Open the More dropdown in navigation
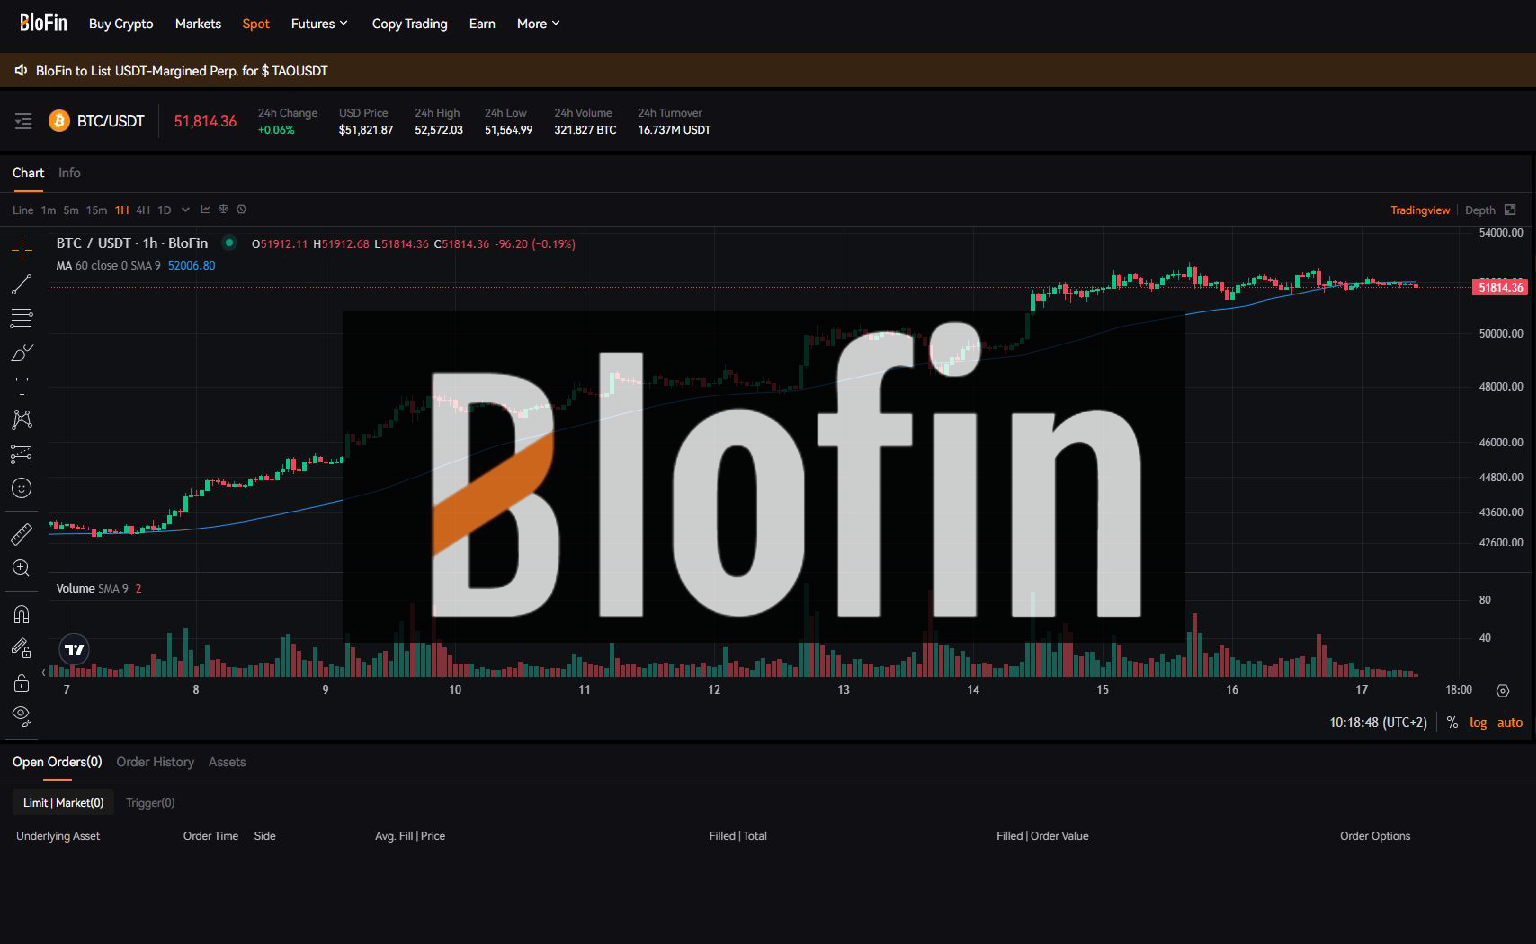 pos(538,24)
